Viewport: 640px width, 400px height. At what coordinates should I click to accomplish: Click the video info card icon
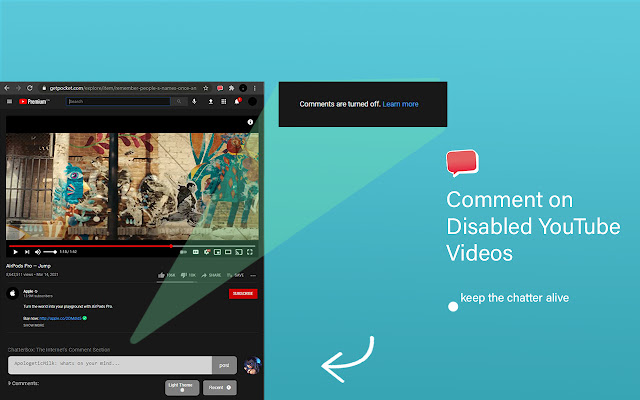(x=250, y=122)
